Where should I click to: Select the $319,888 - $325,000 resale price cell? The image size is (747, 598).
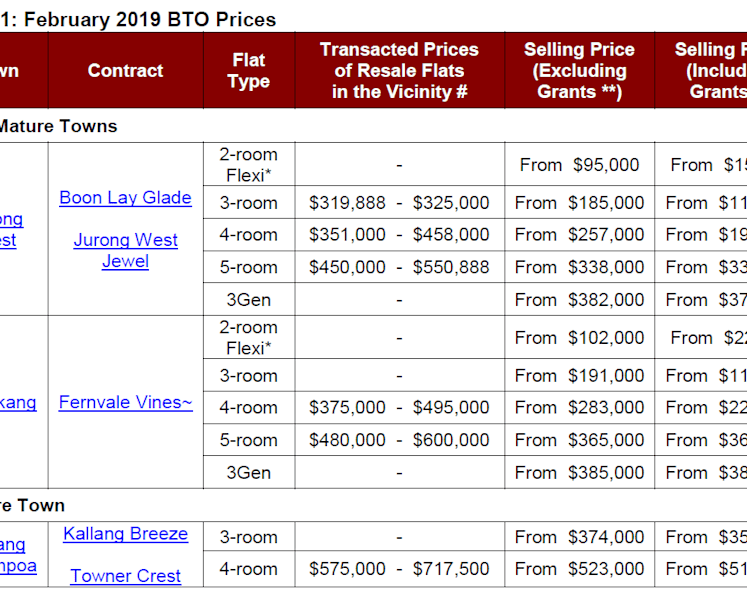click(x=399, y=203)
